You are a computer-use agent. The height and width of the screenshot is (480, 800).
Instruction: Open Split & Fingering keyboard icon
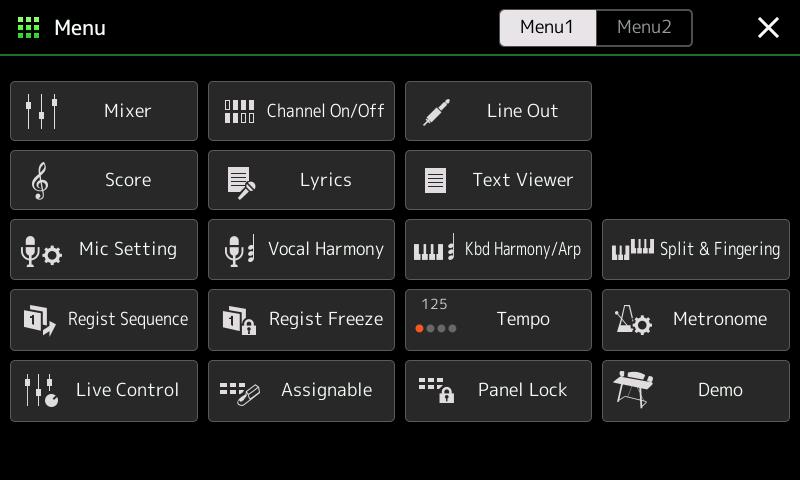coord(633,249)
